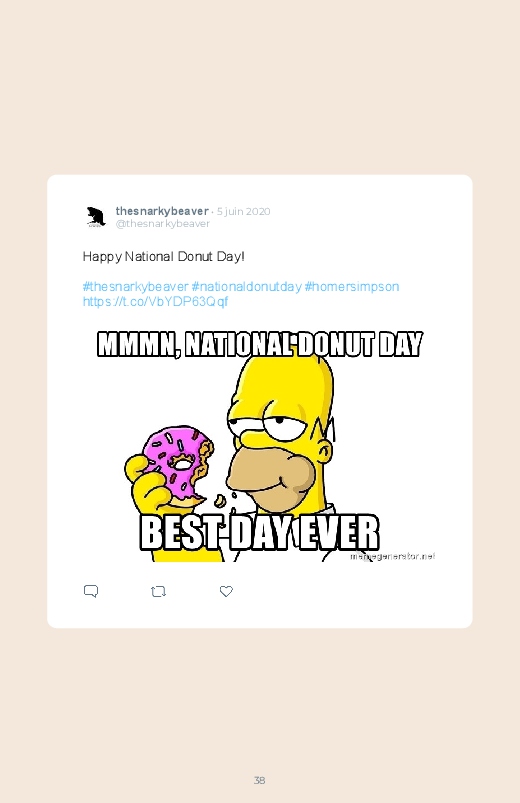
Task: Select the #homersimpson hashtag
Action: point(351,286)
